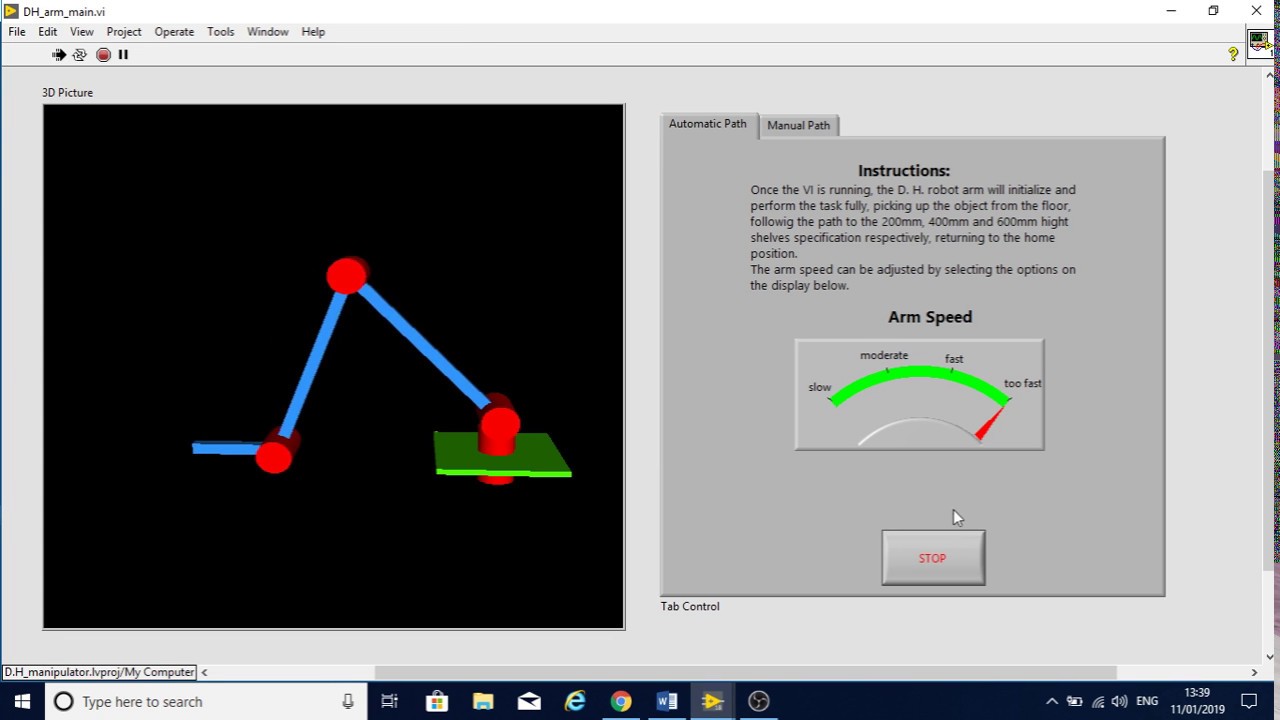Click inside the 3D Picture robot display

coord(334,367)
